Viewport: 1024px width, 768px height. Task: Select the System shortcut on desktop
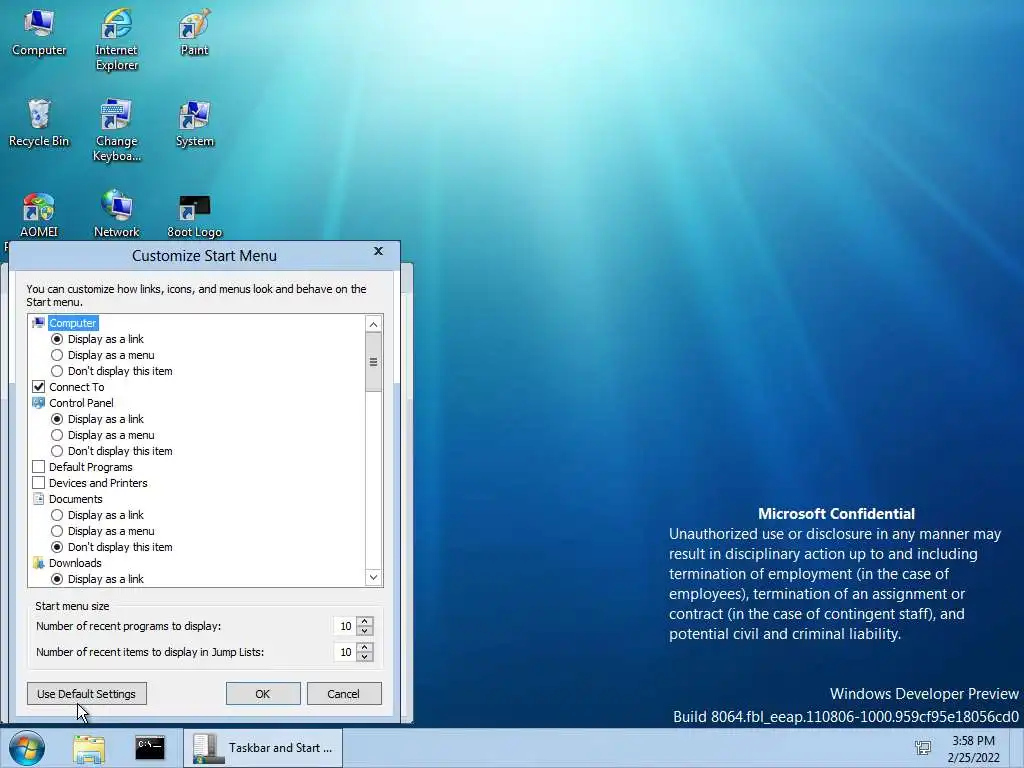[194, 123]
